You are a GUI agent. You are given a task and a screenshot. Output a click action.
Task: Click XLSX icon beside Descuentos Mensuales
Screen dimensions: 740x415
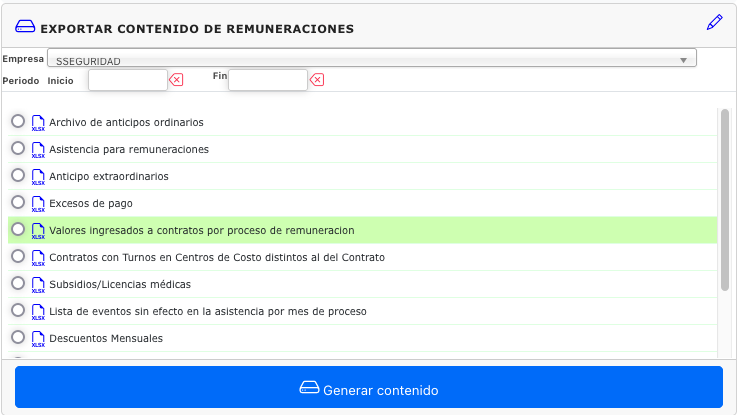pos(38,338)
